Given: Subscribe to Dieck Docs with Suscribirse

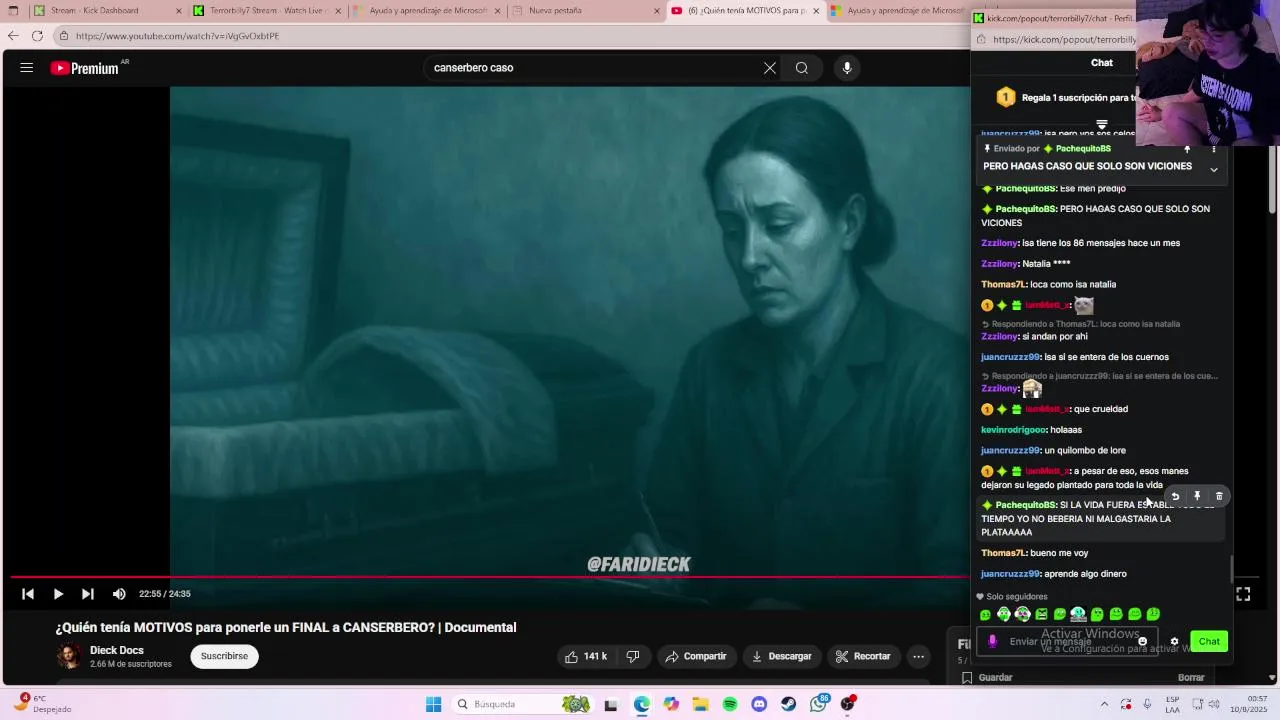Looking at the screenshot, I should coord(224,656).
